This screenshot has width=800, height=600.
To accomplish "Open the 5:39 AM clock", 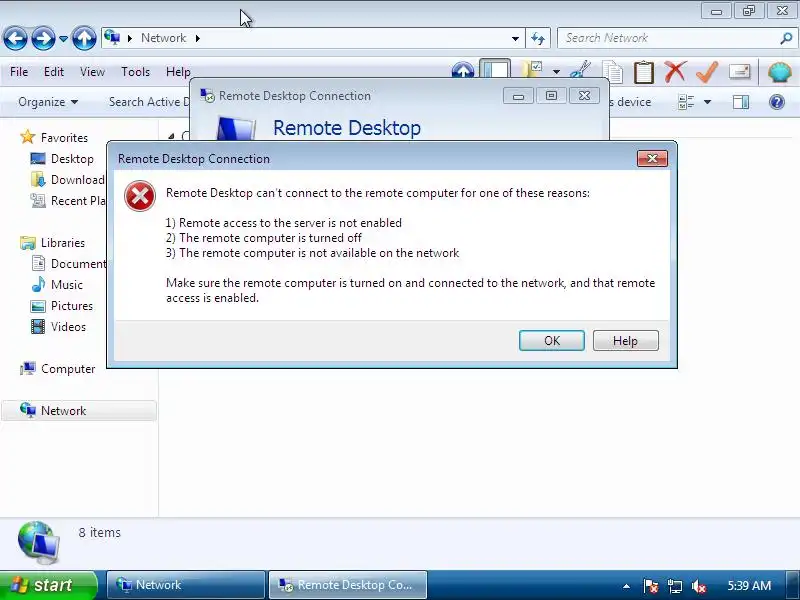I will (749, 586).
